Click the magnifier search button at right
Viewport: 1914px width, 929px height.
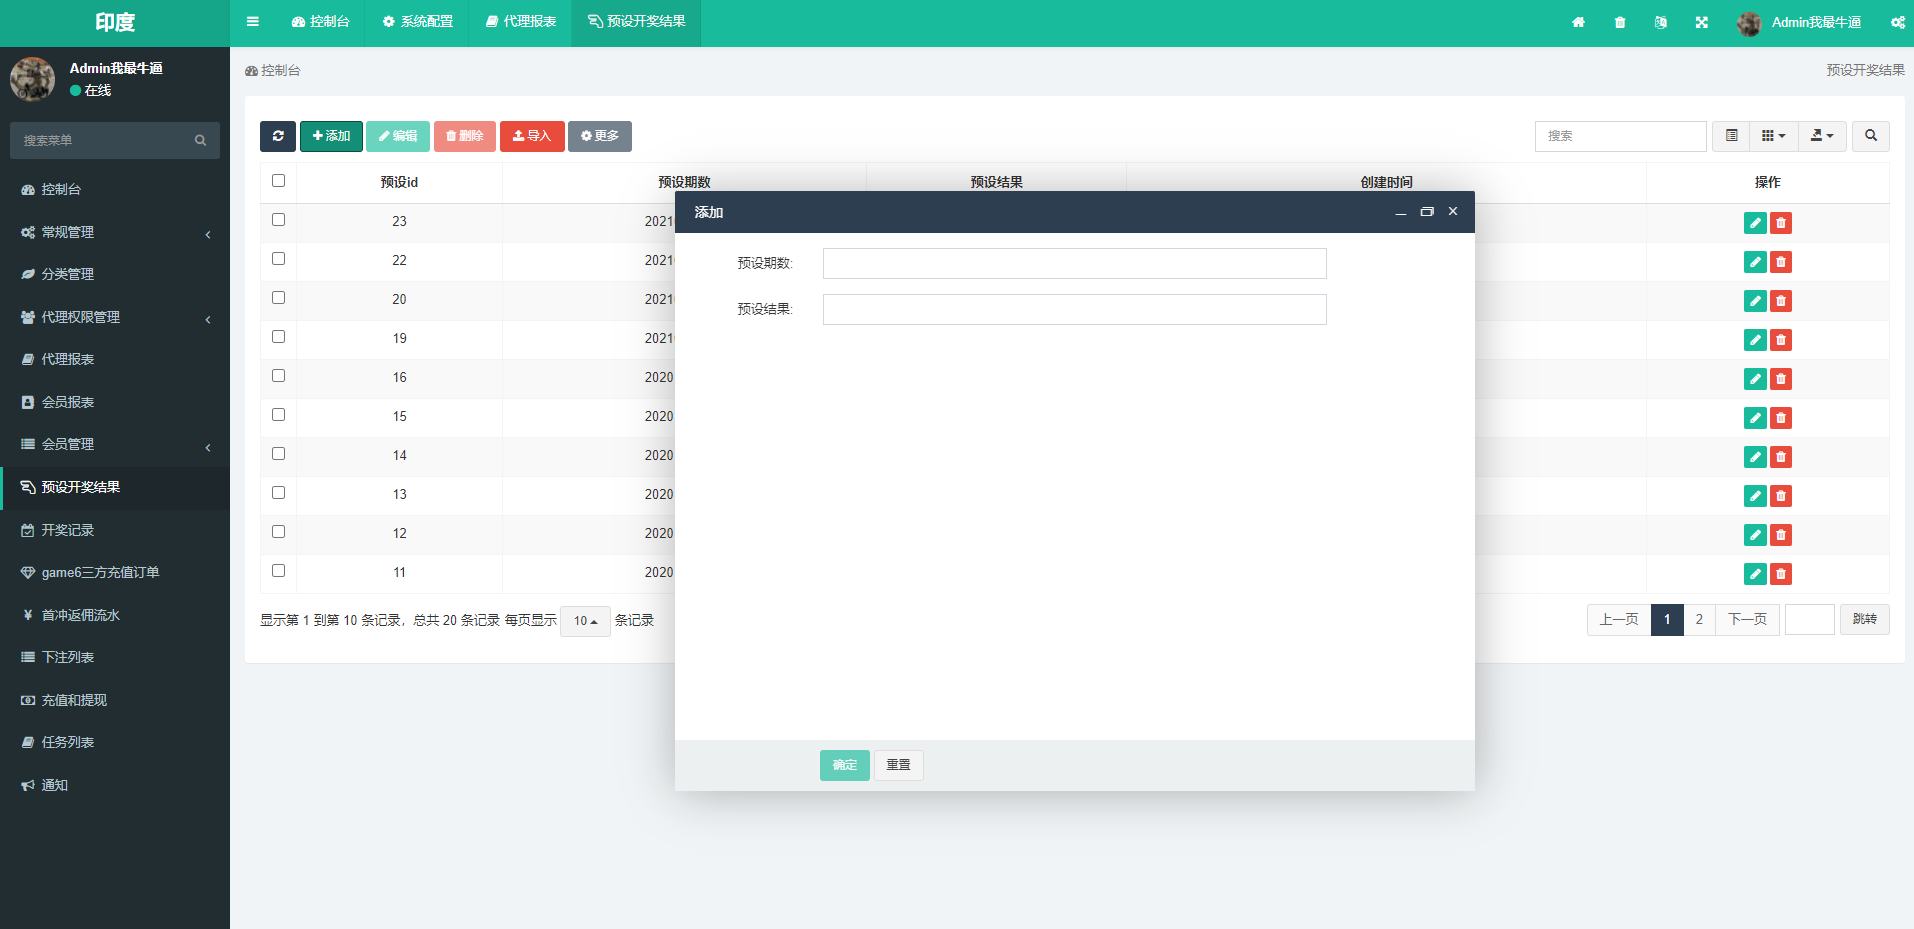pyautogui.click(x=1870, y=136)
